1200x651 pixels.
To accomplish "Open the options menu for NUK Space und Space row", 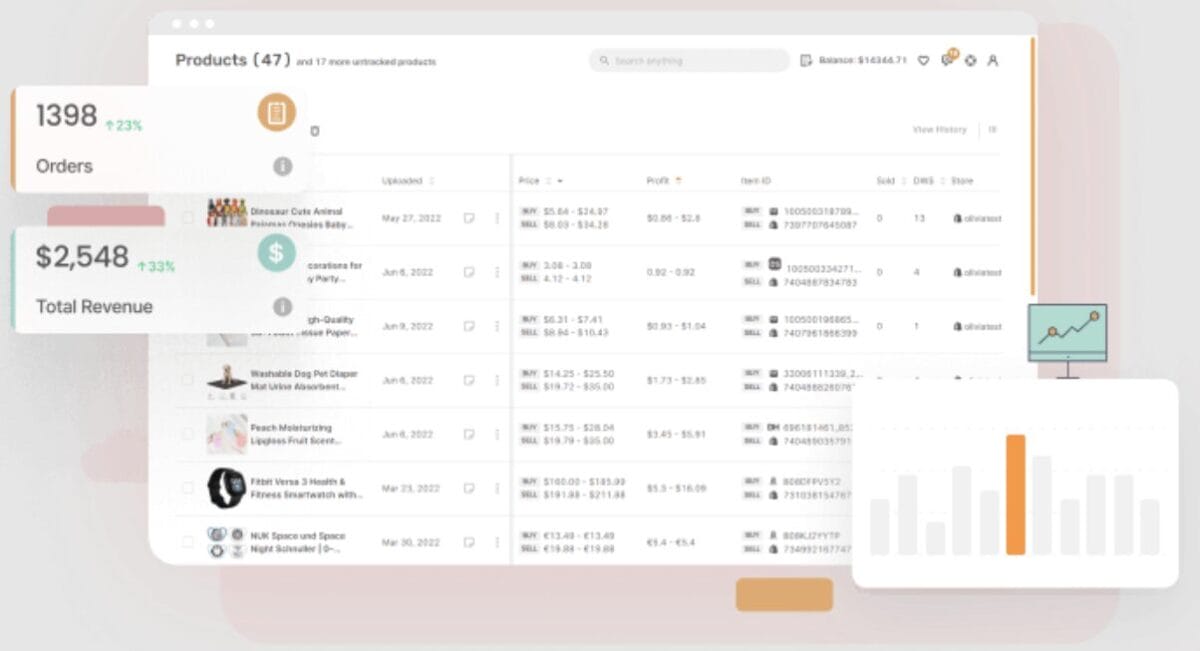I will [496, 542].
